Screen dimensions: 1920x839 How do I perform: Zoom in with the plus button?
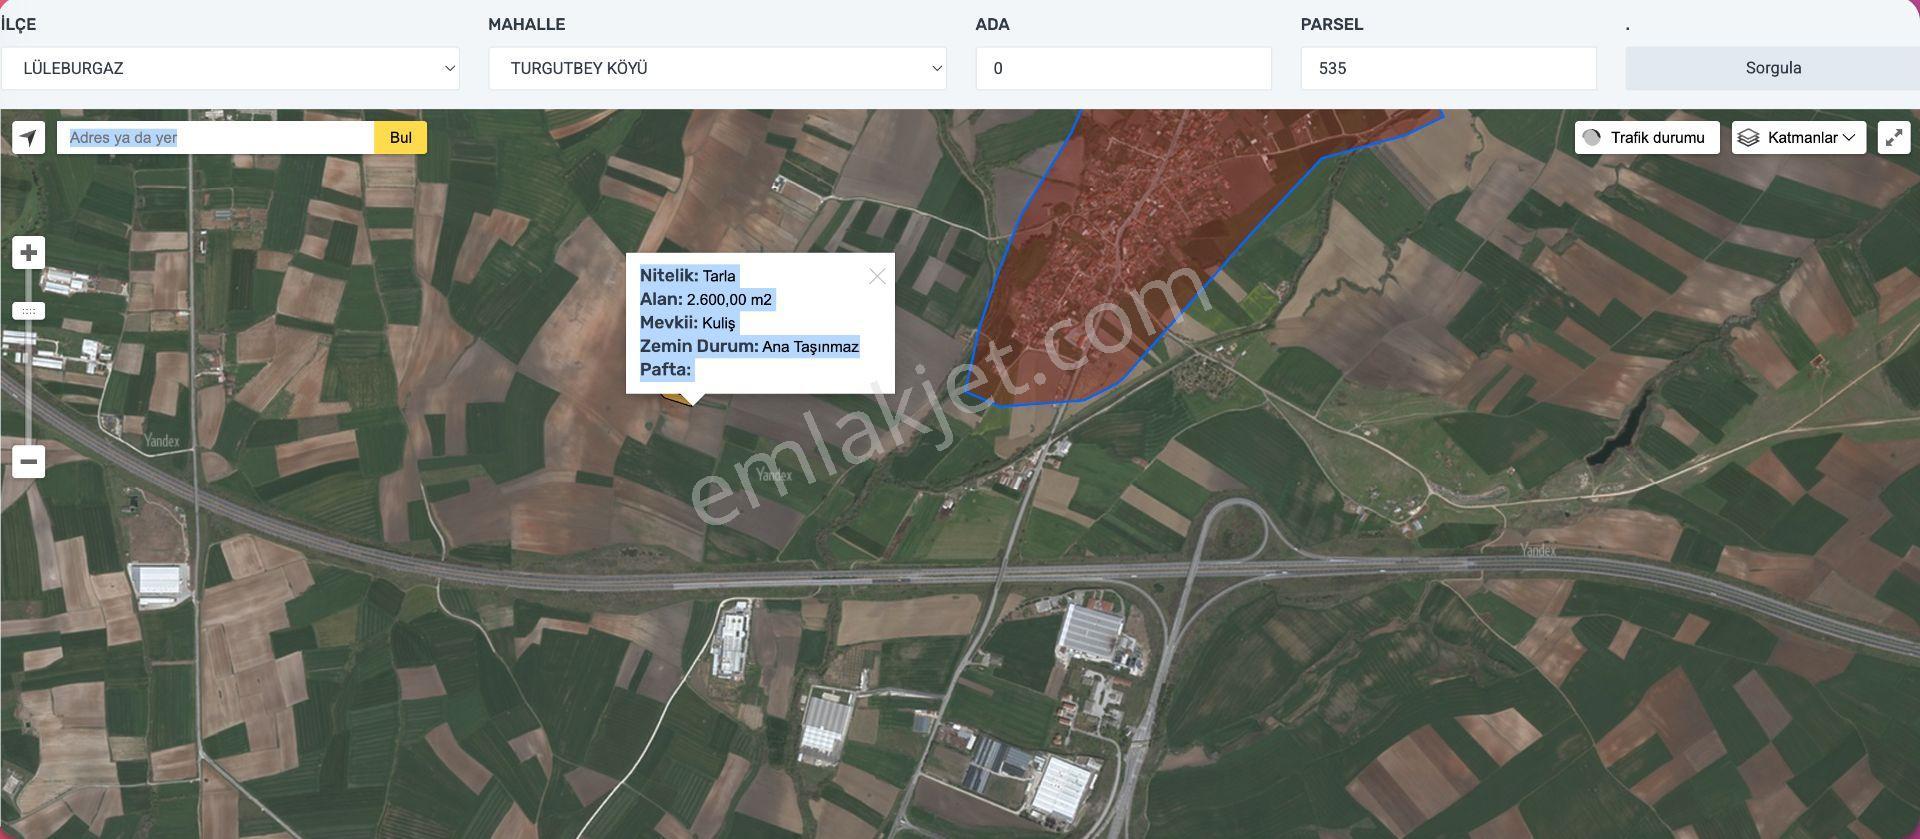(x=29, y=253)
